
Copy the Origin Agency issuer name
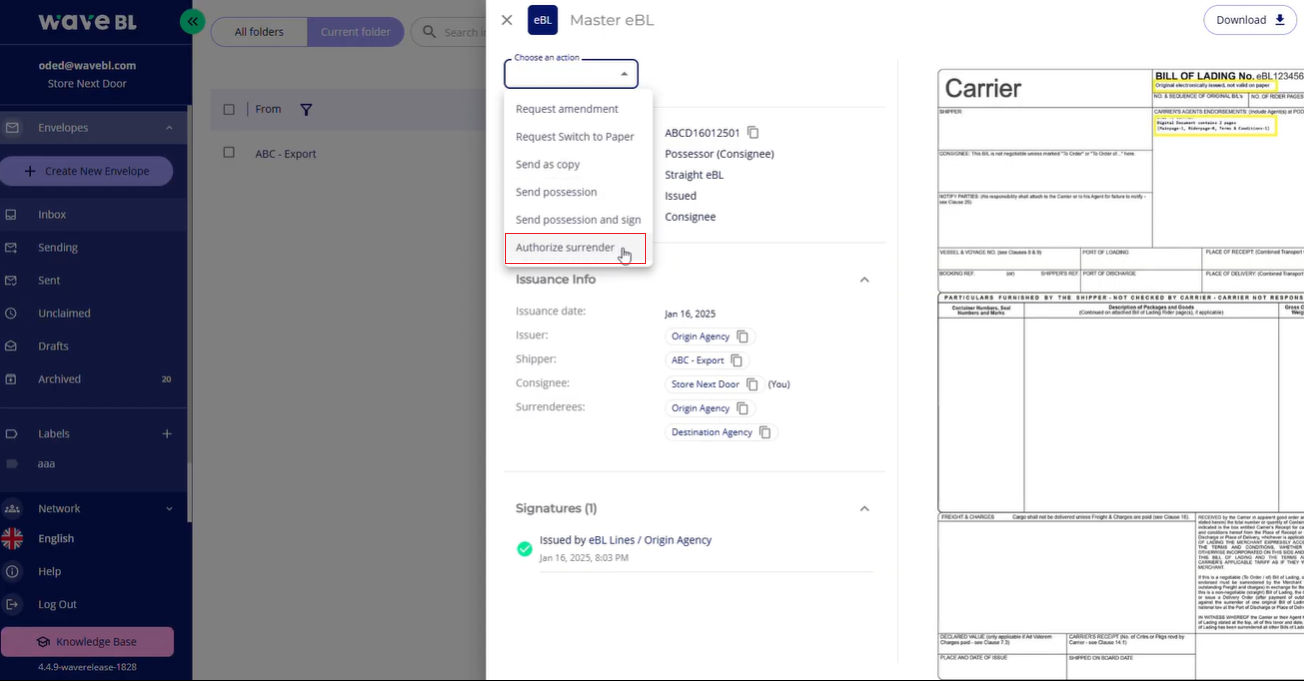click(x=742, y=337)
